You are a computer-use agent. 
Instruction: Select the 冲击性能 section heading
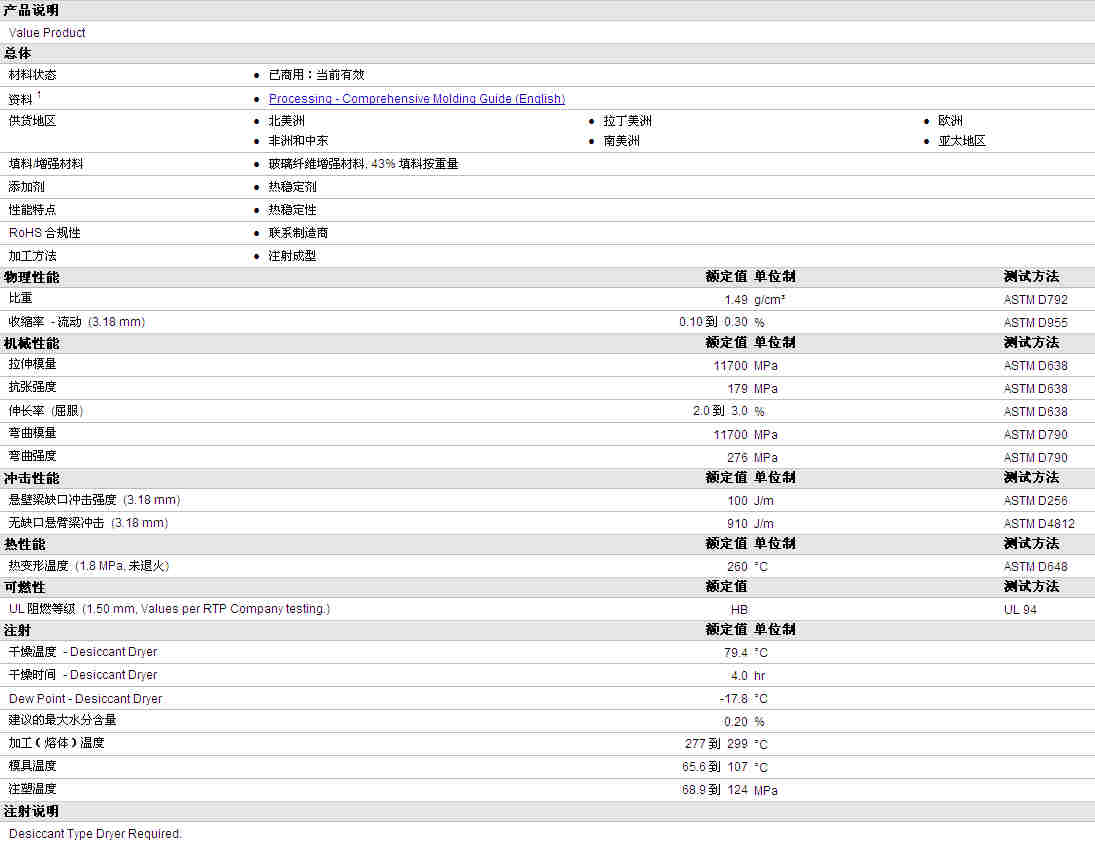pos(31,478)
